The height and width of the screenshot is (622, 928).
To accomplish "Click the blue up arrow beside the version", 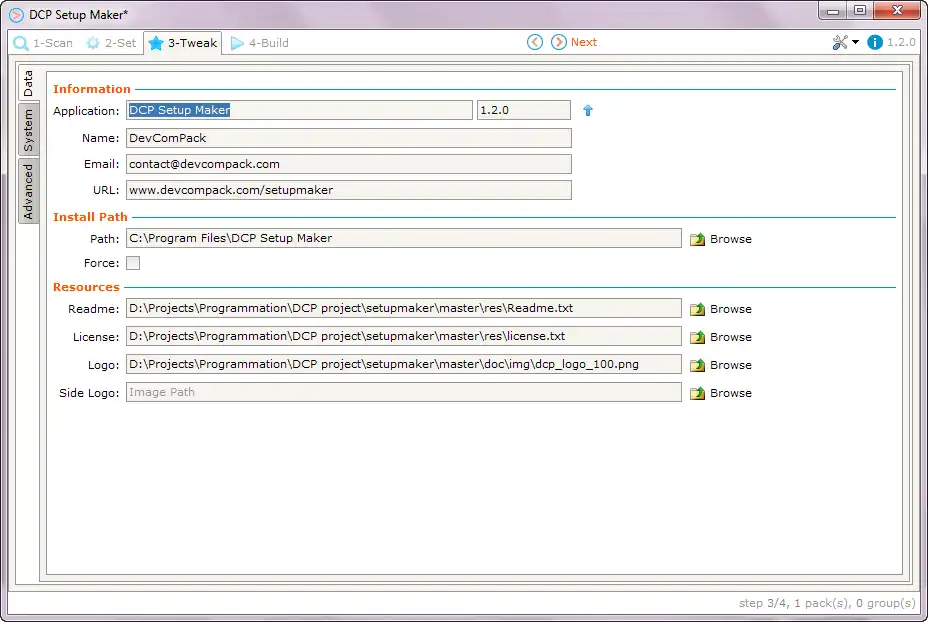I will coord(588,110).
